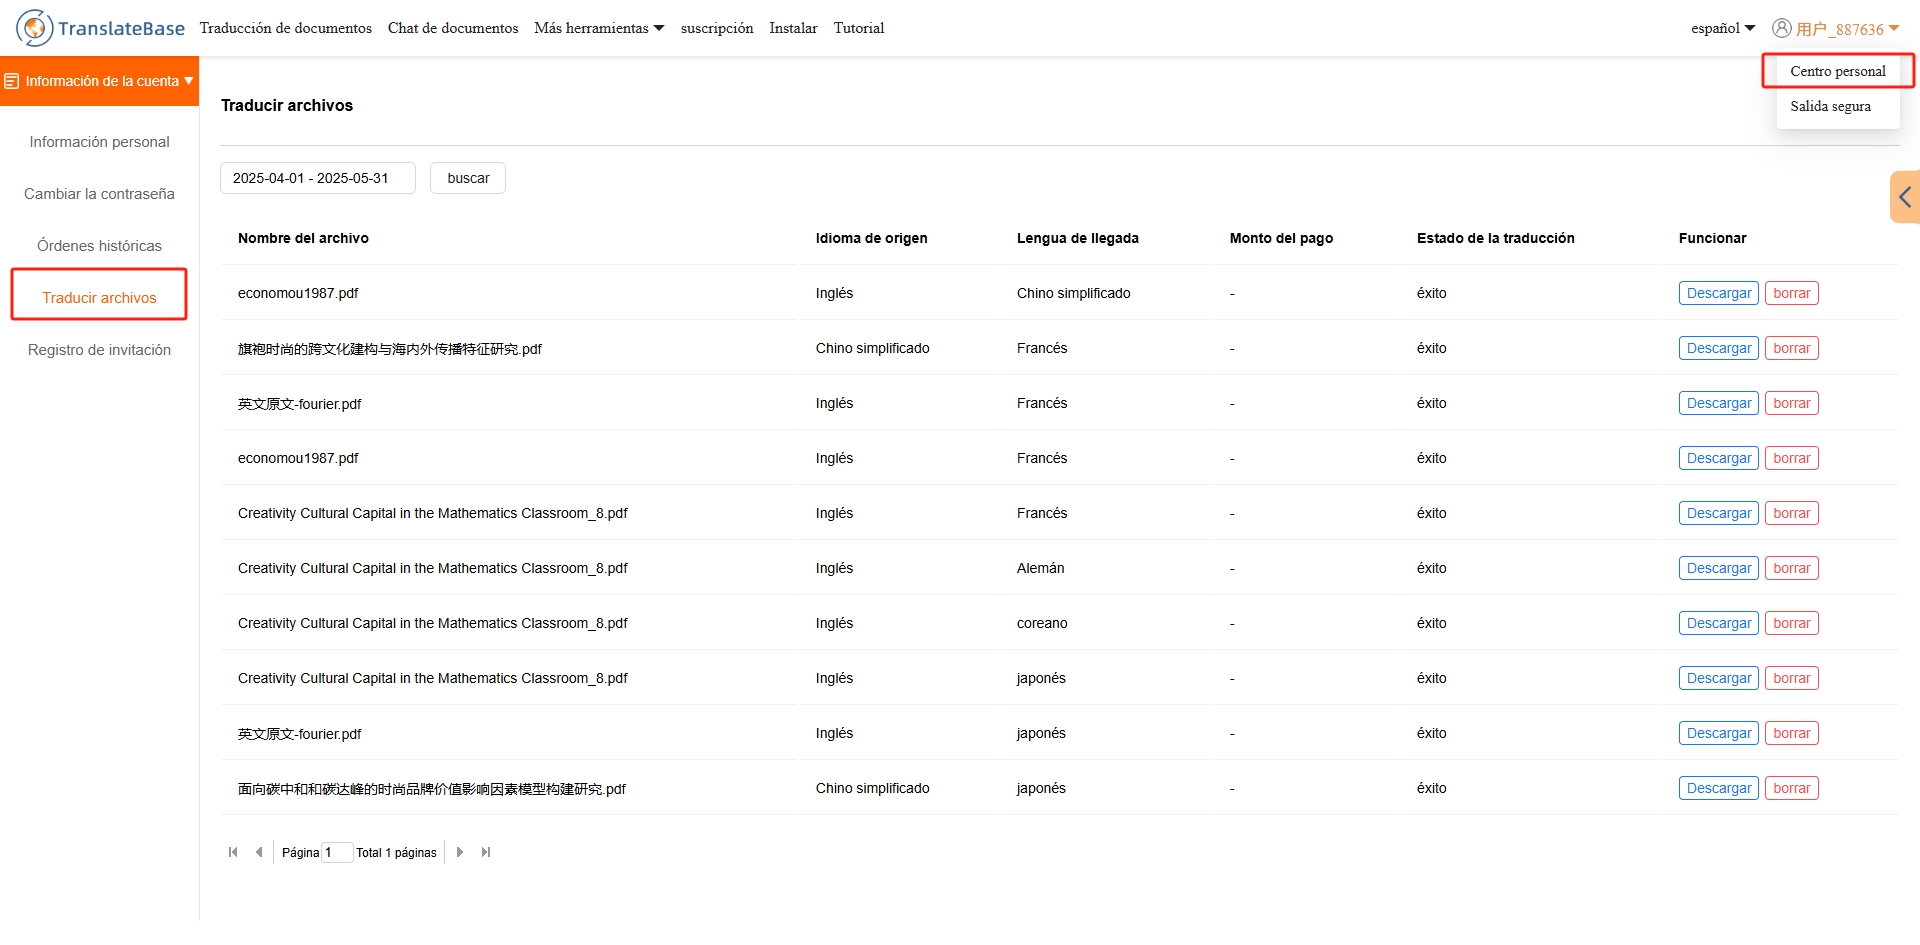Delete Creativity Cultural Capital coreano row
Image resolution: width=1920 pixels, height=945 pixels.
coord(1792,623)
